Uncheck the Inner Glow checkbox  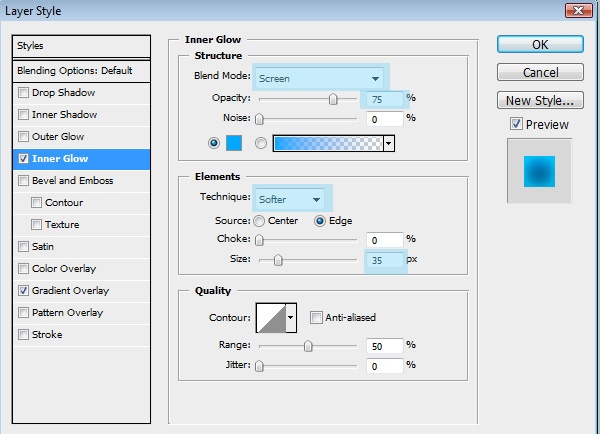click(x=23, y=158)
